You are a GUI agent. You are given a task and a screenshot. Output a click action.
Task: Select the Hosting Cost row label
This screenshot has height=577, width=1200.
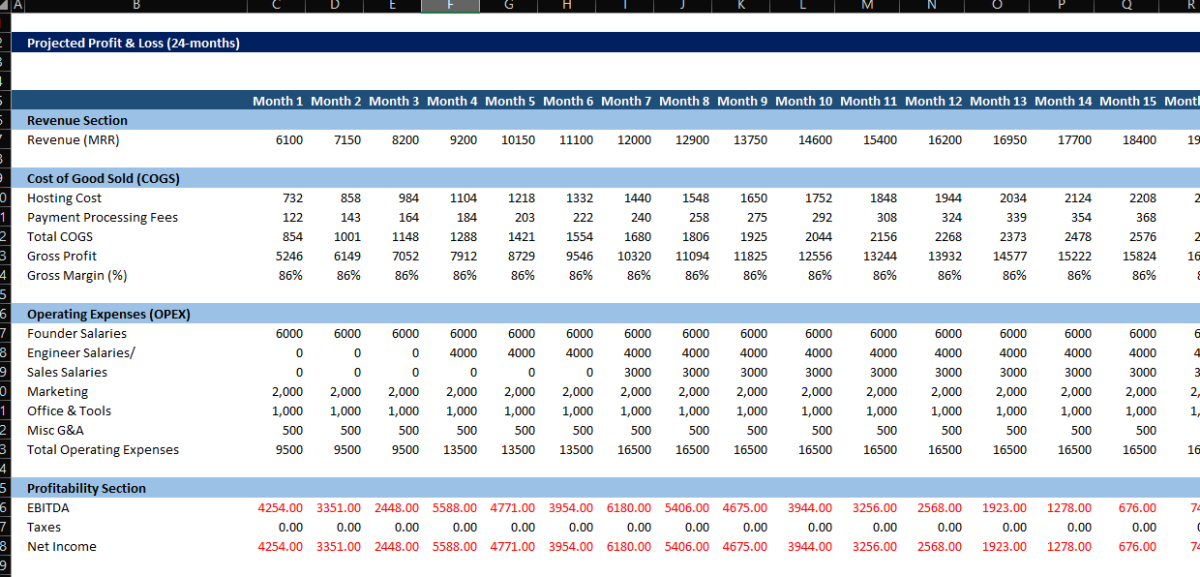pos(64,198)
